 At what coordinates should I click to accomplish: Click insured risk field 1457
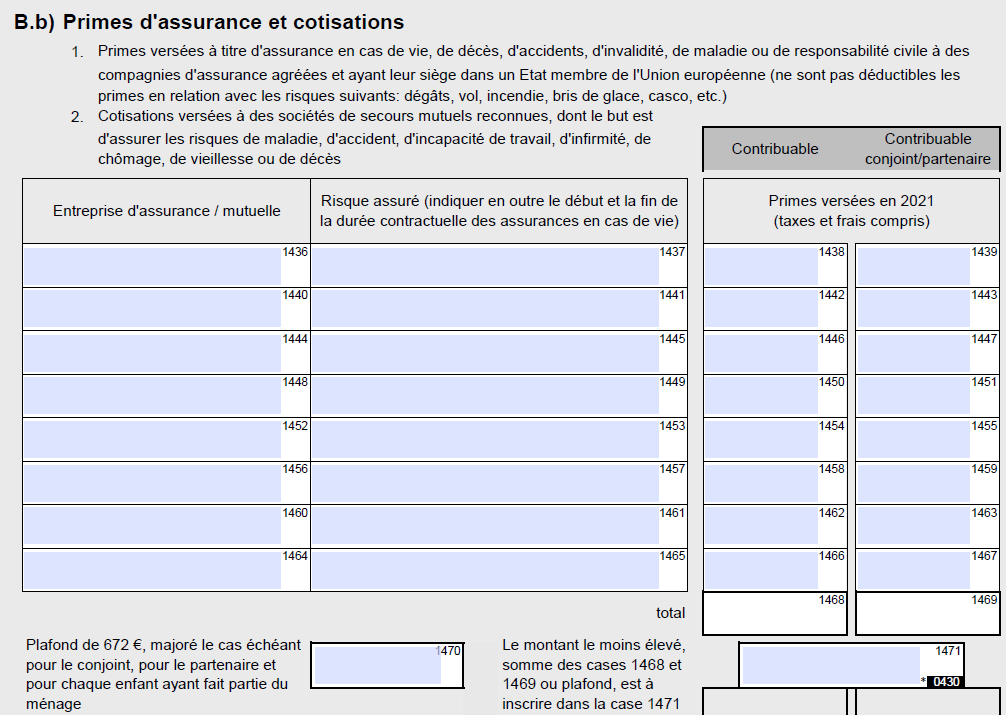(485, 483)
